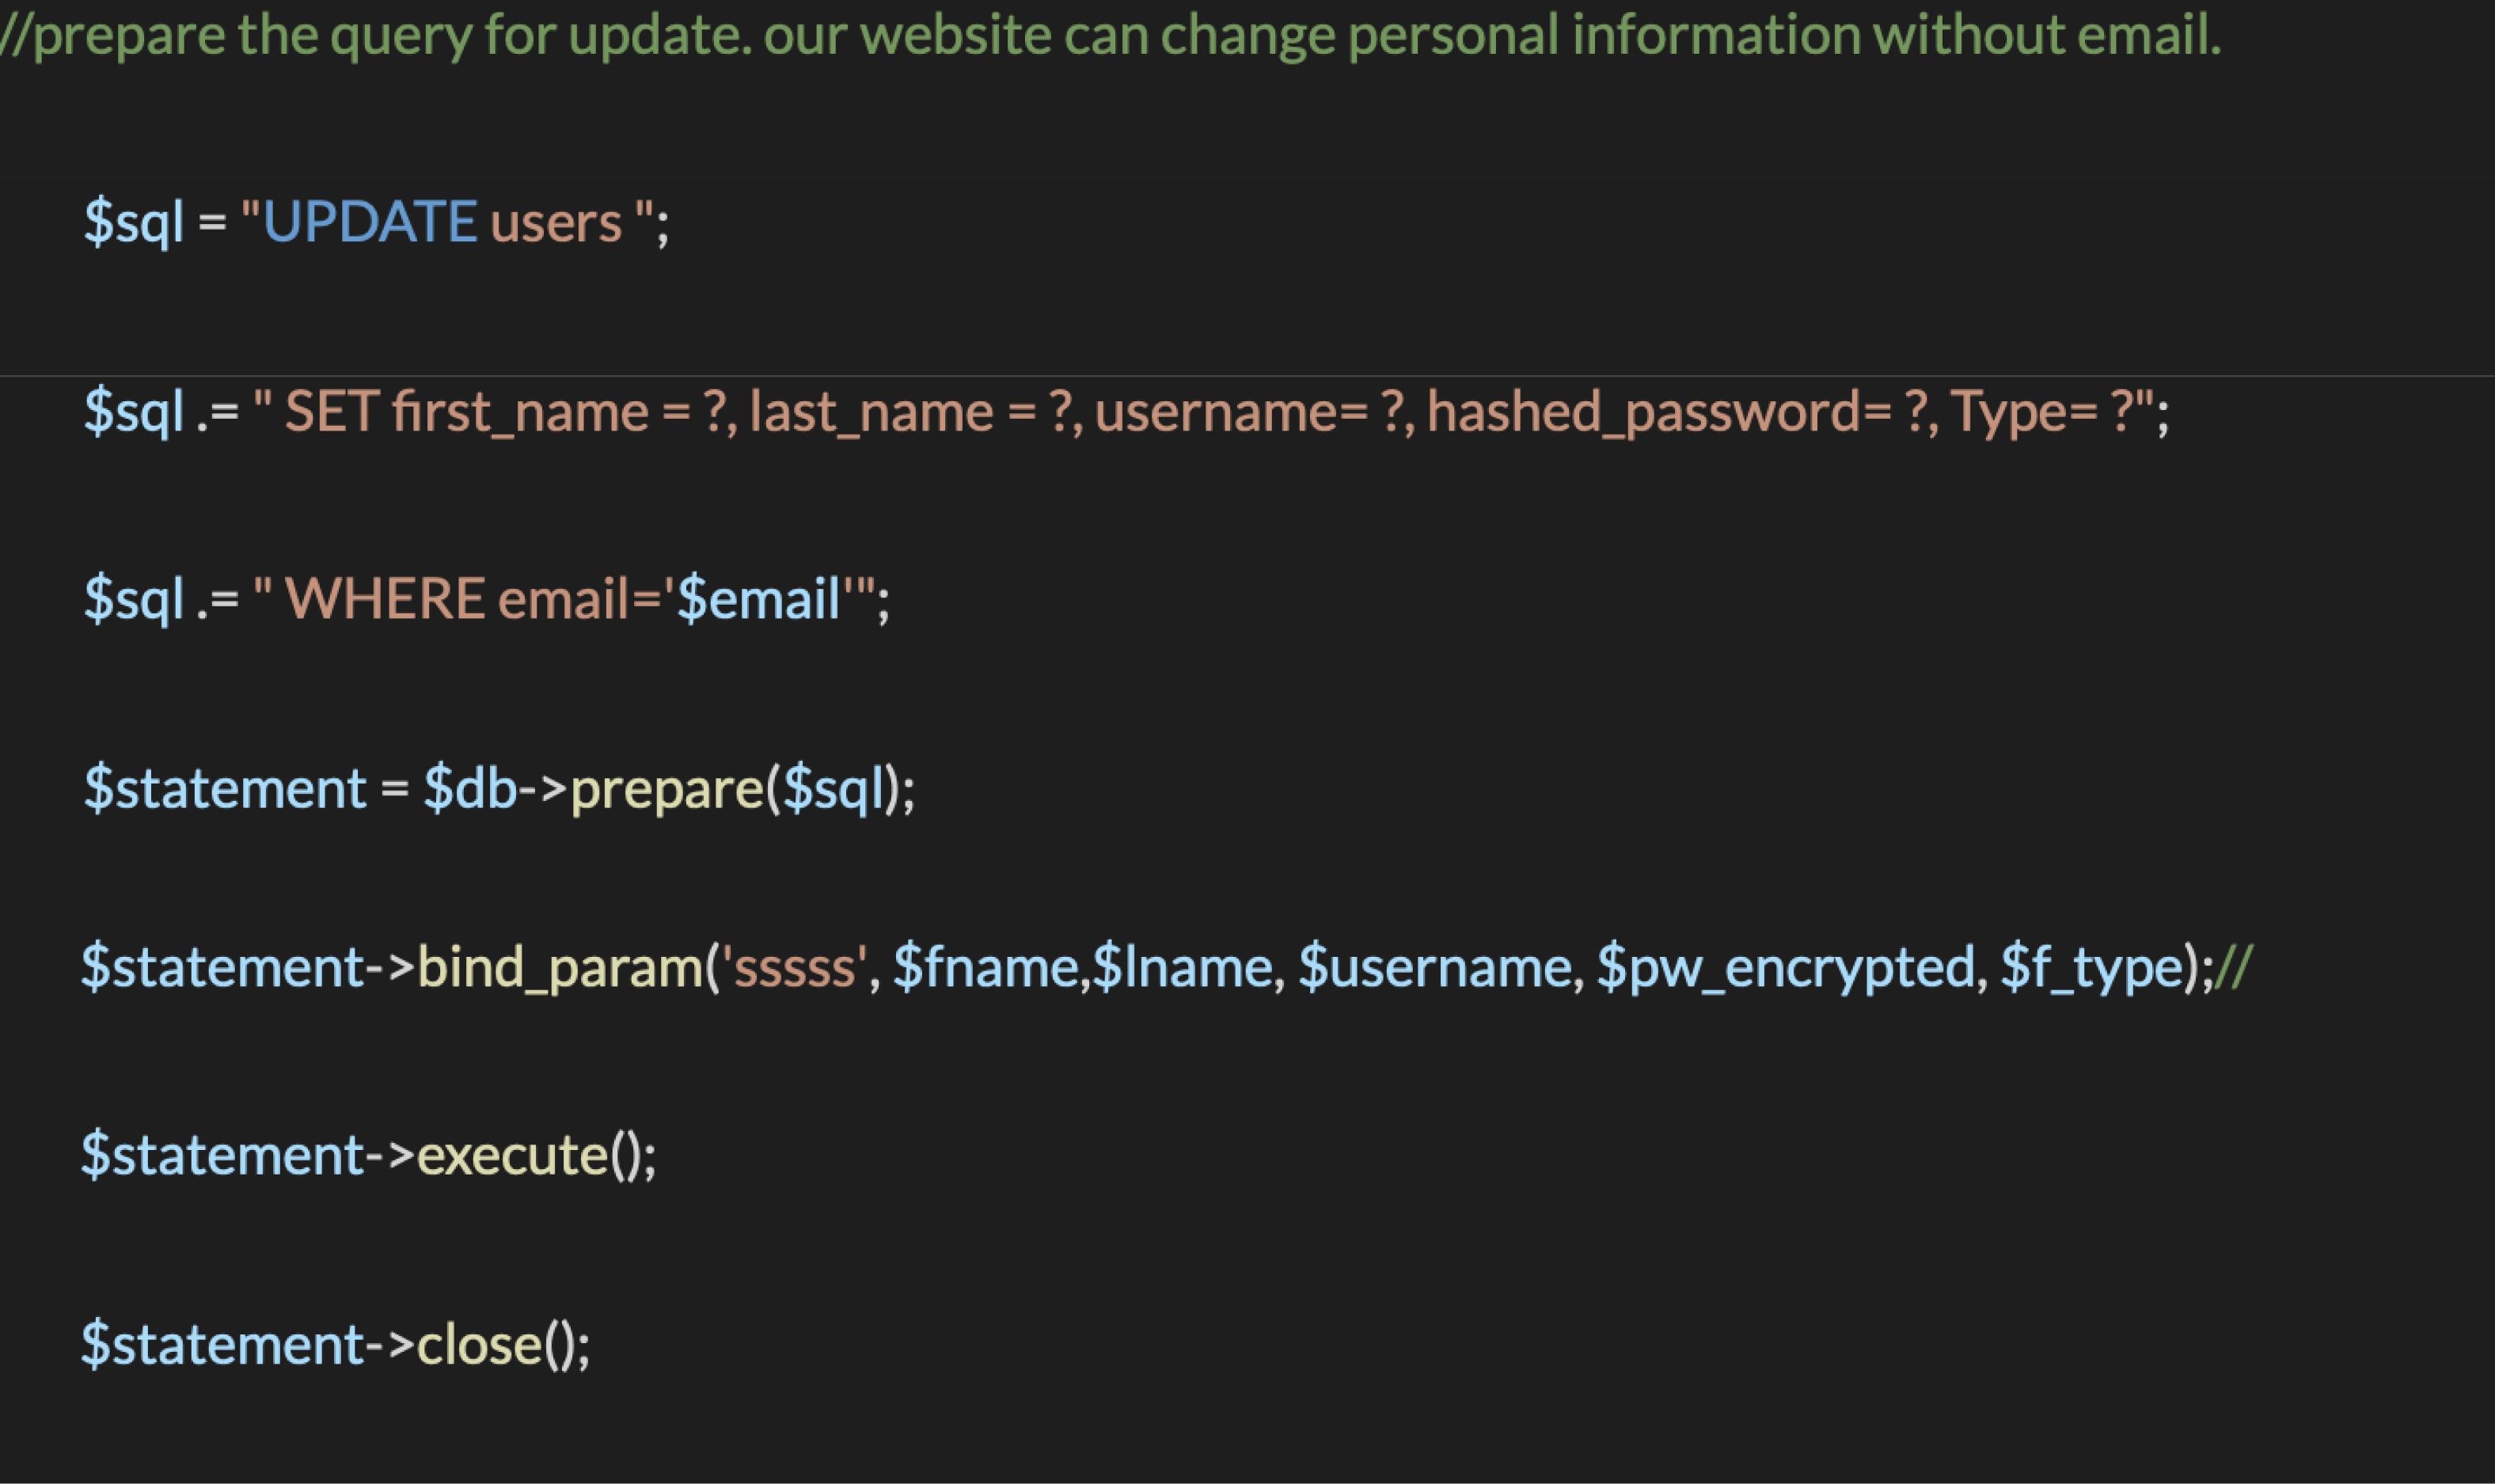Click the 'sssss' type string
Image resolution: width=2495 pixels, height=1484 pixels.
pyautogui.click(x=796, y=968)
